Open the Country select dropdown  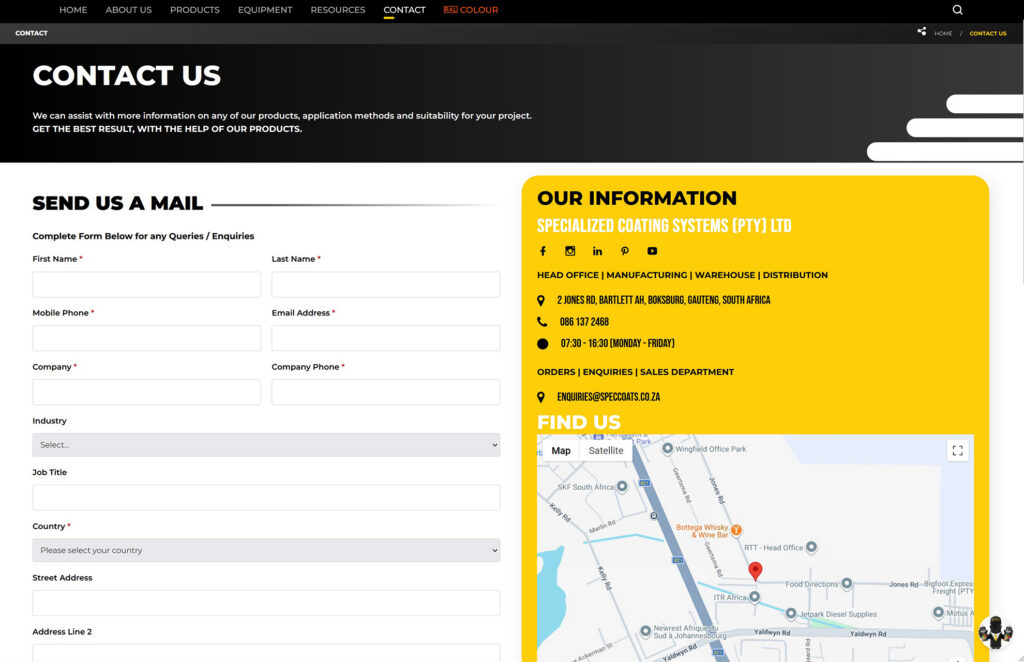266,550
